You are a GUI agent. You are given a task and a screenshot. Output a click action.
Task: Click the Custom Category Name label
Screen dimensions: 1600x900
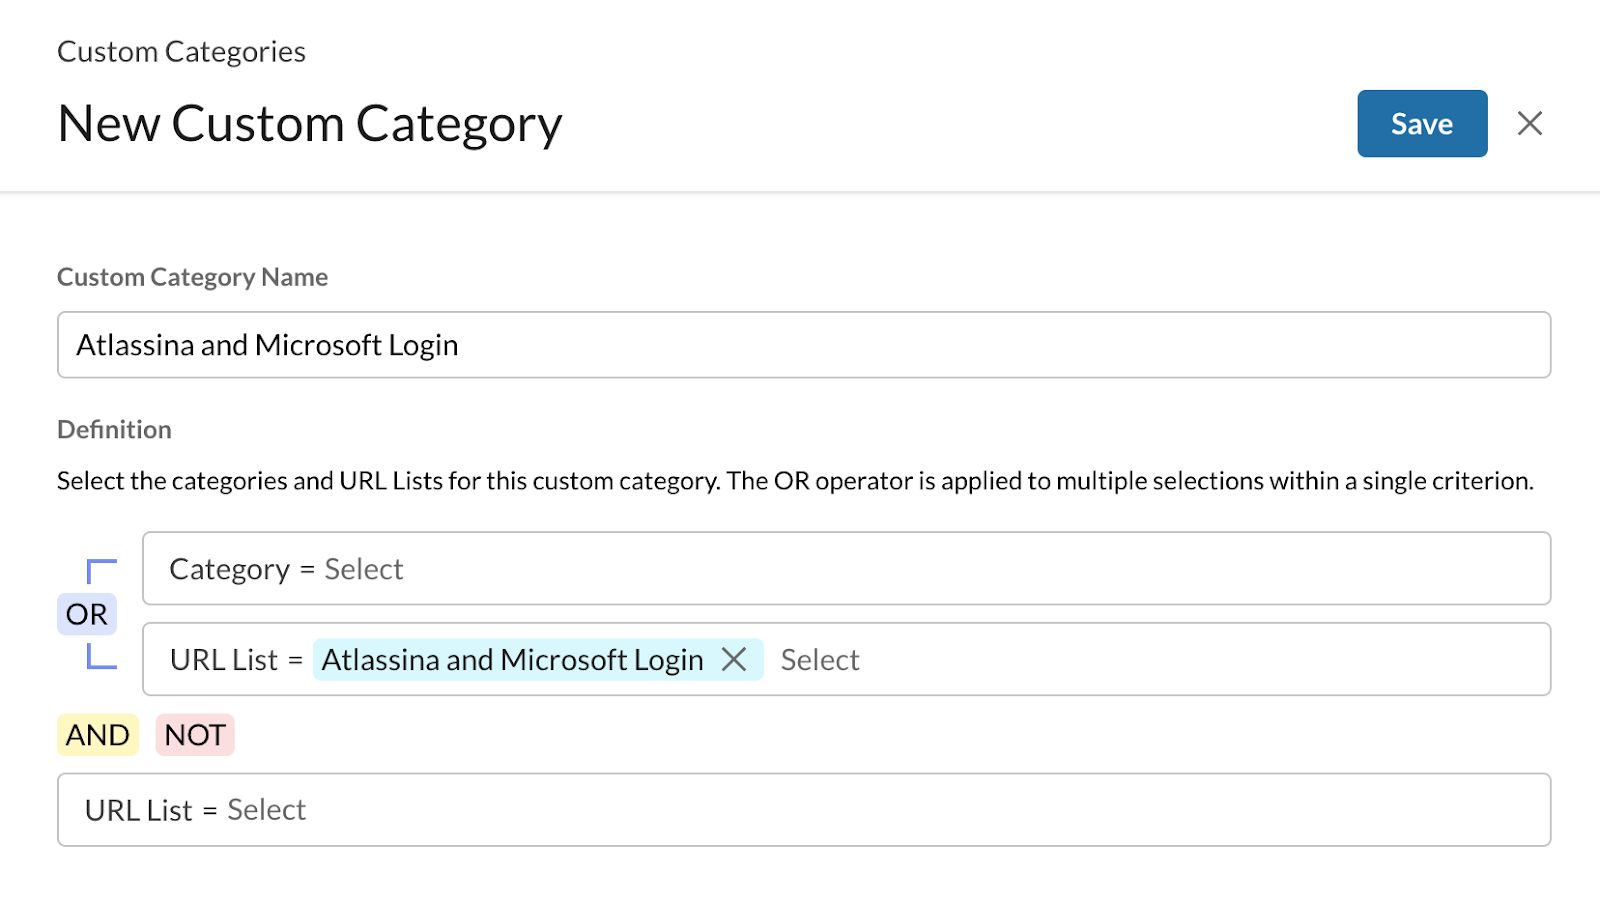tap(192, 277)
